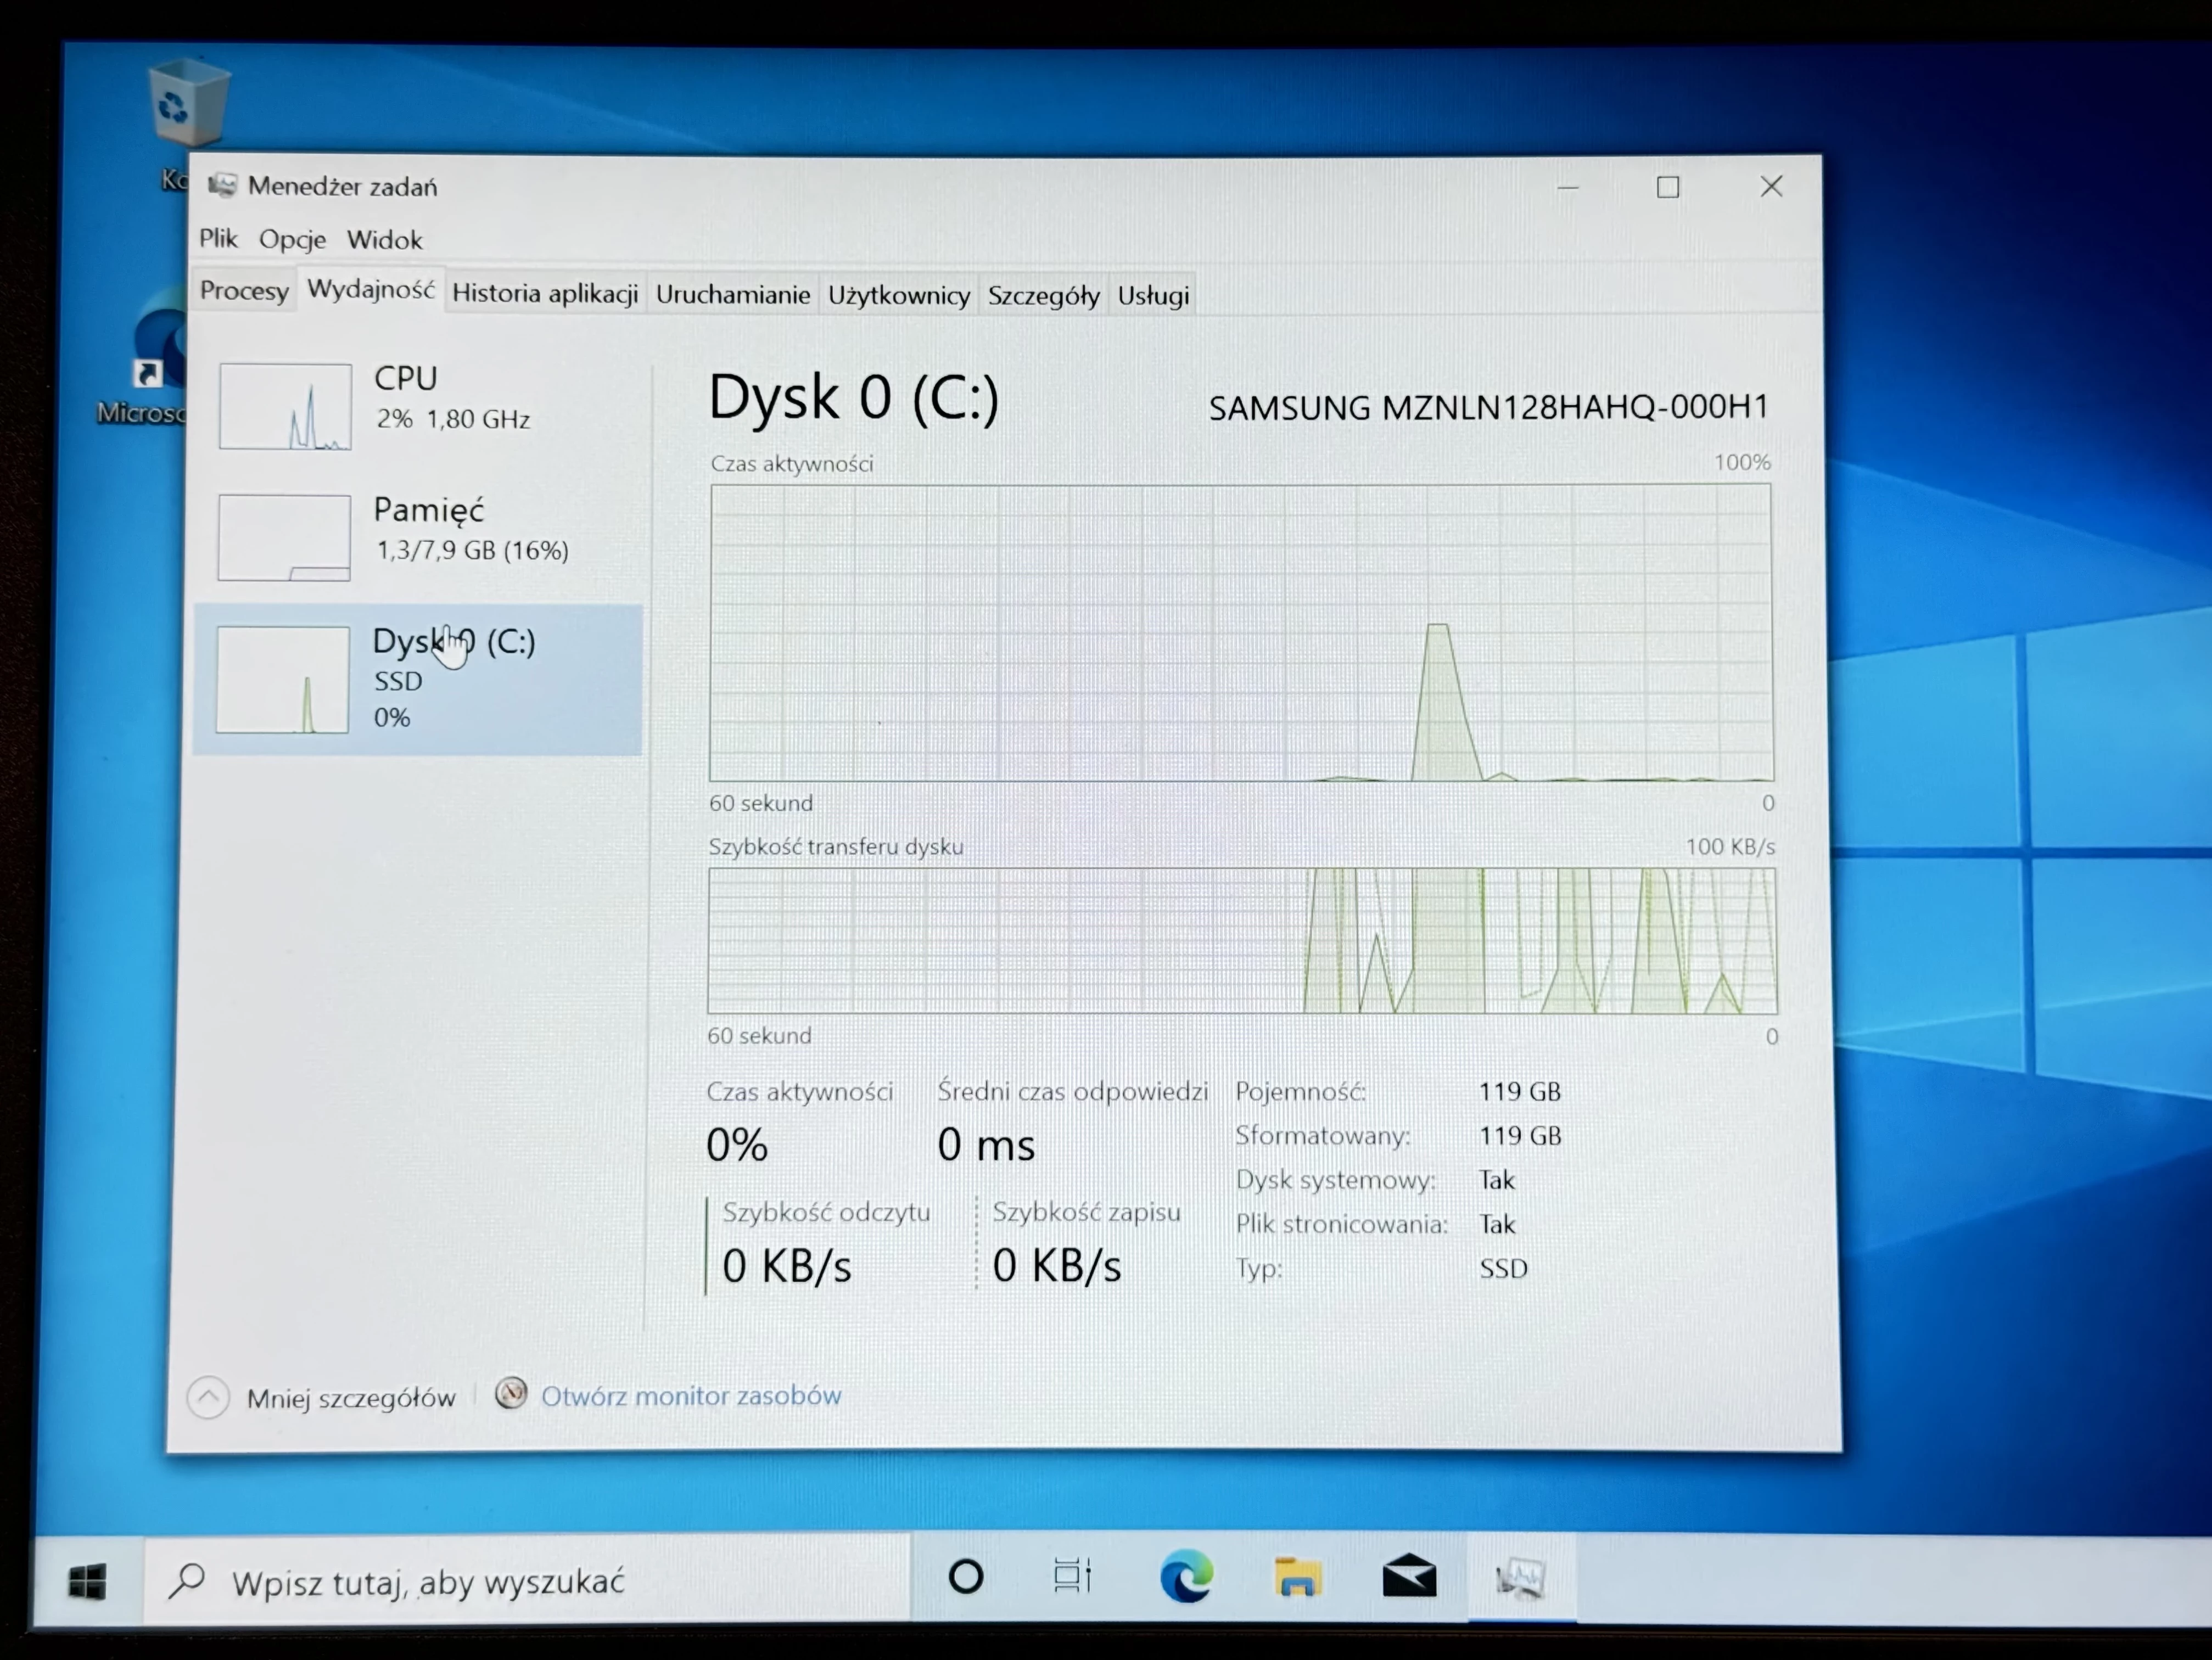Launch Microsoft Edge from the taskbar
This screenshot has width=2212, height=1660.
click(1186, 1577)
